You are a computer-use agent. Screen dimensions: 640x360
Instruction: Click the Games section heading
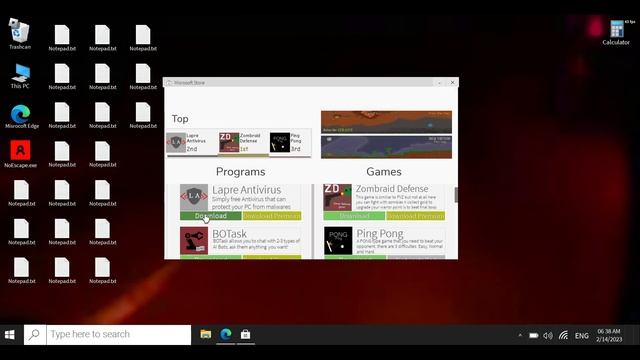(384, 172)
